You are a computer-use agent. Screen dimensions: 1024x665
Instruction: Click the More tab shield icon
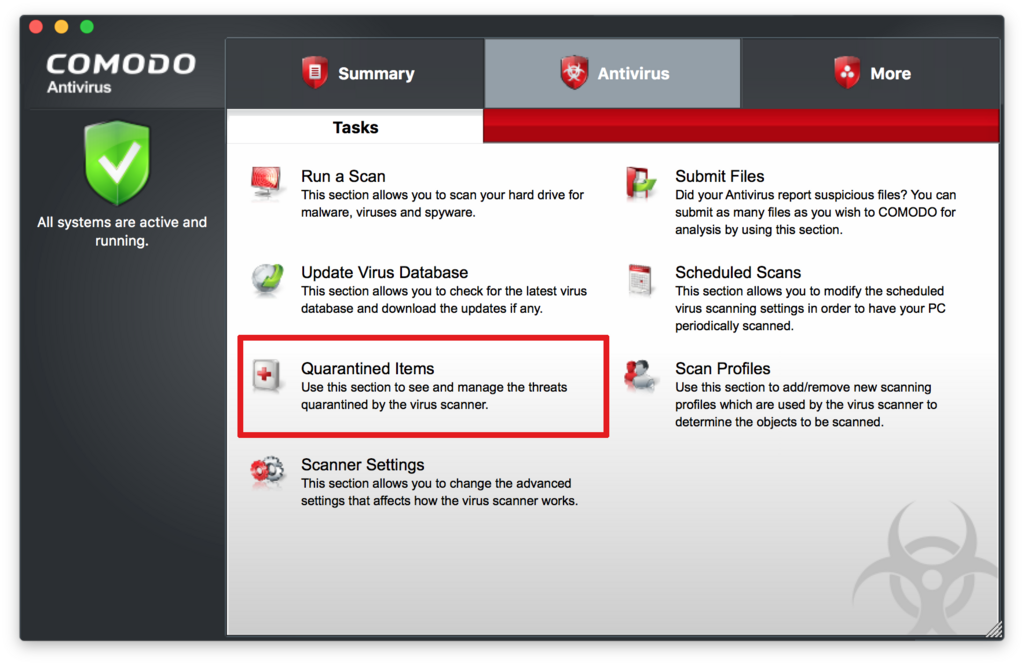click(x=847, y=72)
